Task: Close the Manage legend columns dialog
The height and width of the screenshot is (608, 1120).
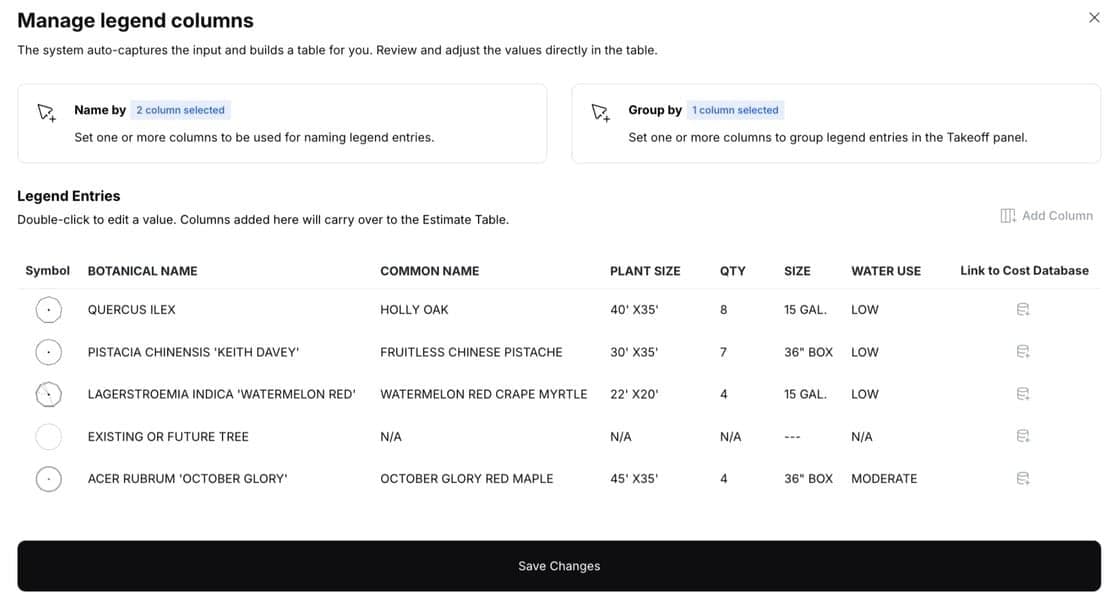Action: (x=1094, y=17)
